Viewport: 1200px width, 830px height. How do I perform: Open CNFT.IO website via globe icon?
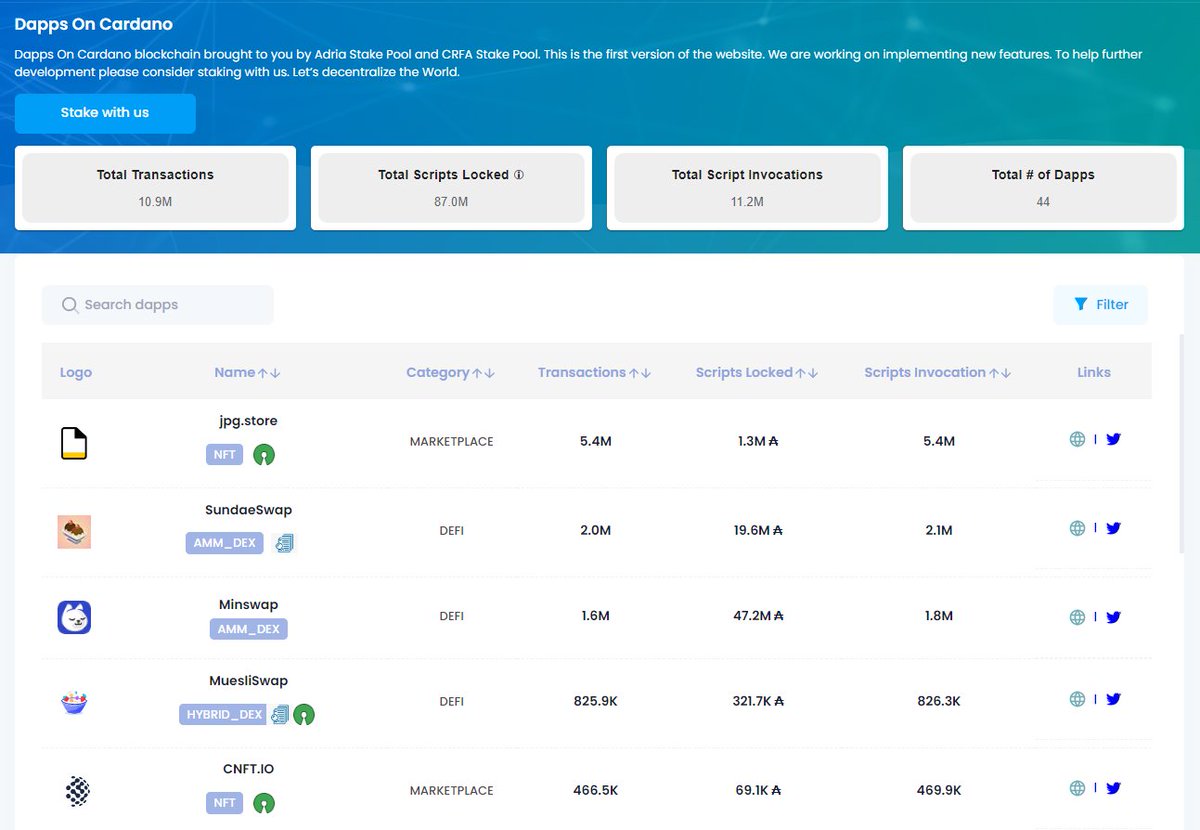tap(1078, 787)
